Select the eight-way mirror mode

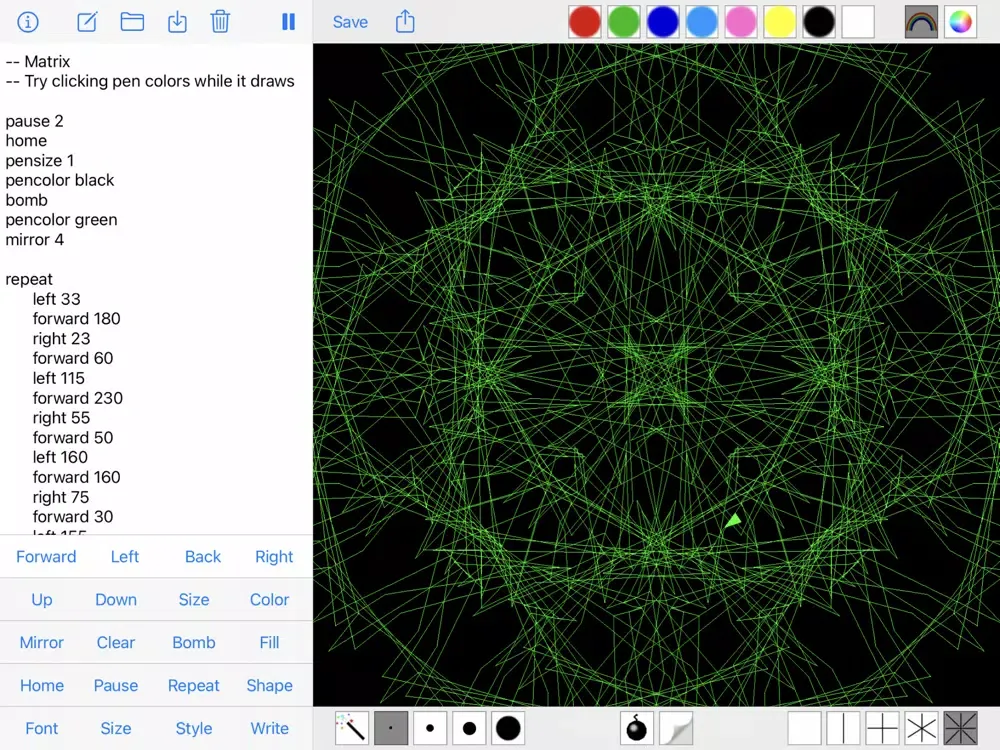click(x=960, y=727)
